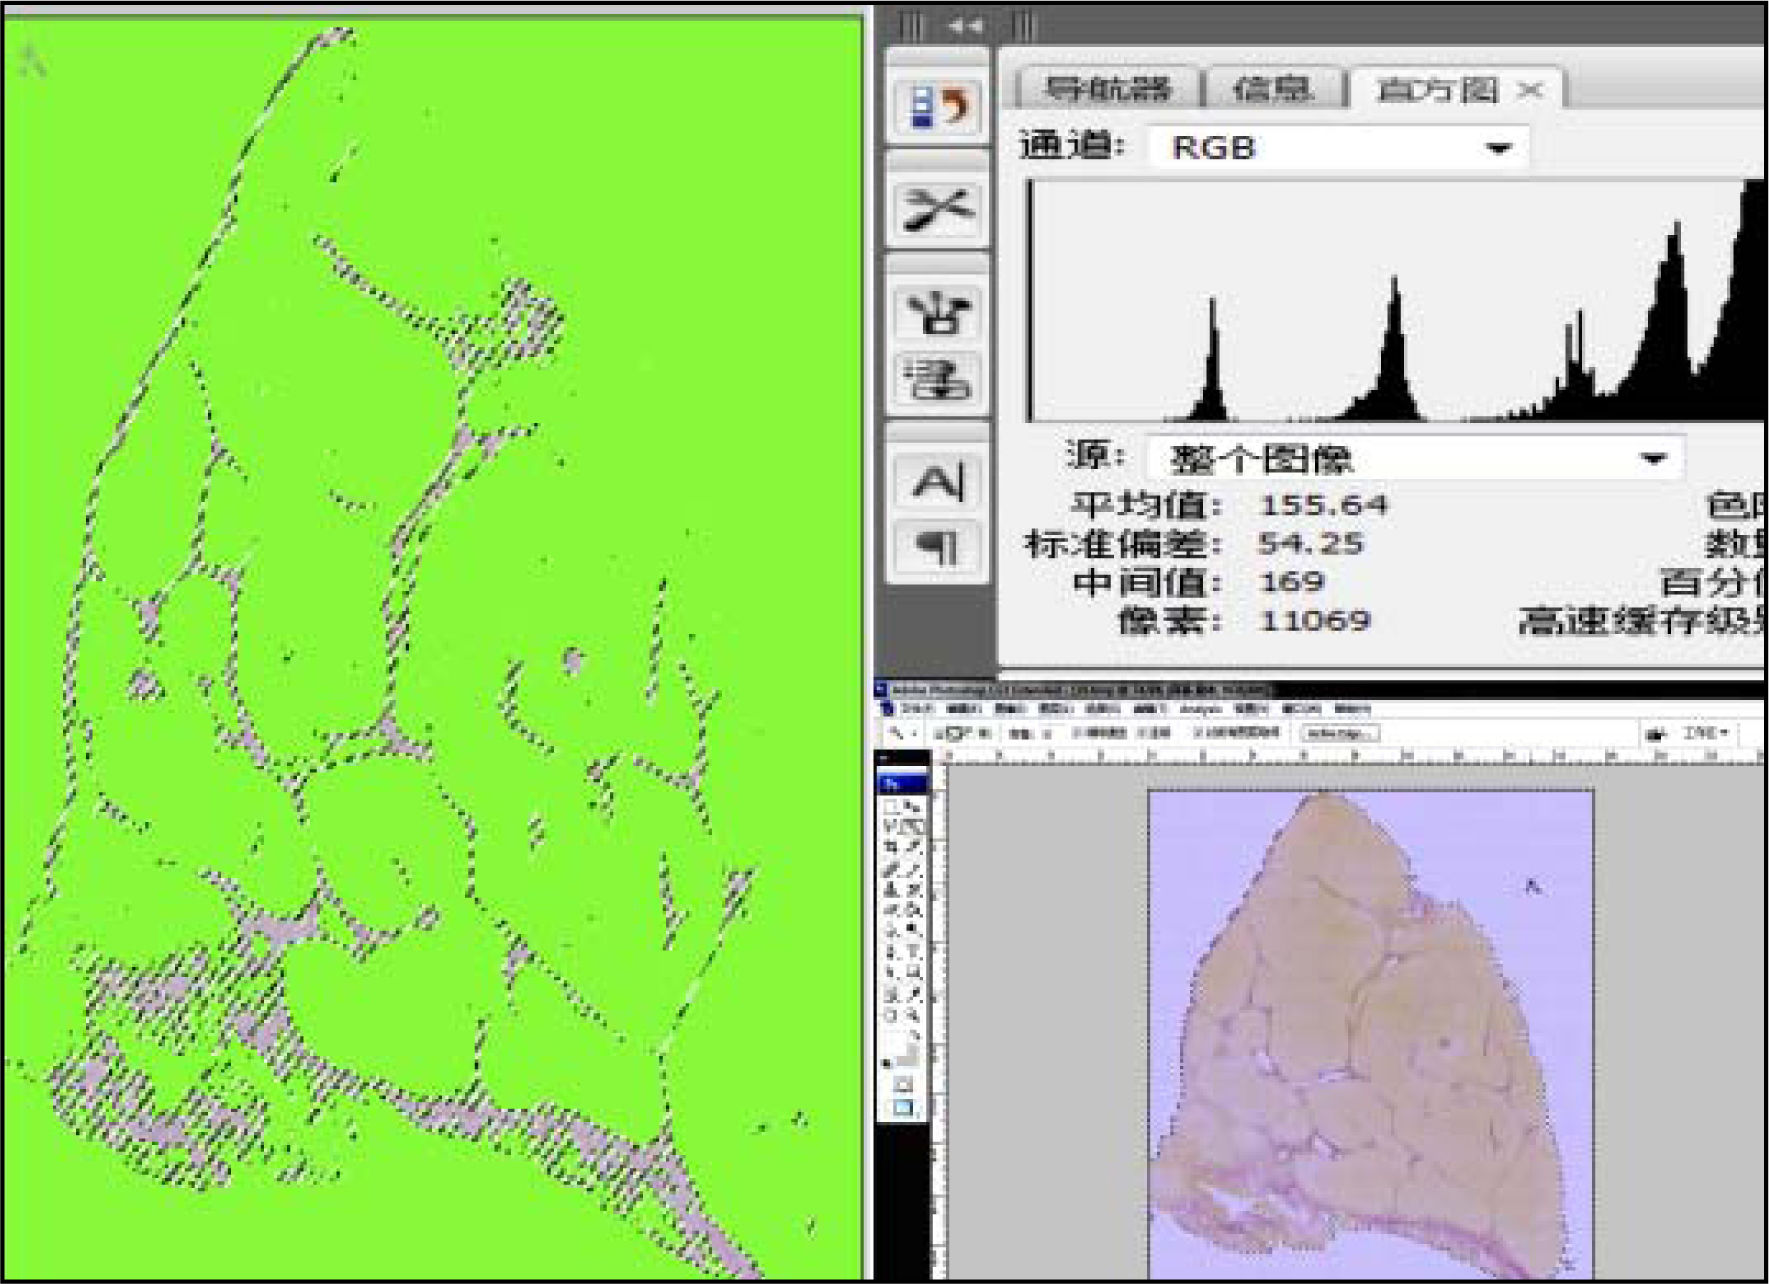The image size is (1769, 1284).
Task: Open the Brushes panel icon
Action: coord(937,313)
